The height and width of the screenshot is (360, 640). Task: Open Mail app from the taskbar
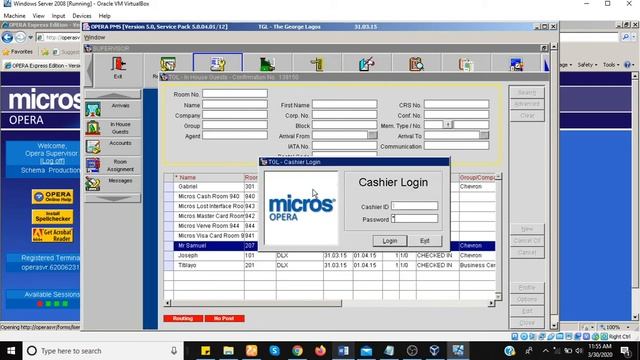pos(366,351)
